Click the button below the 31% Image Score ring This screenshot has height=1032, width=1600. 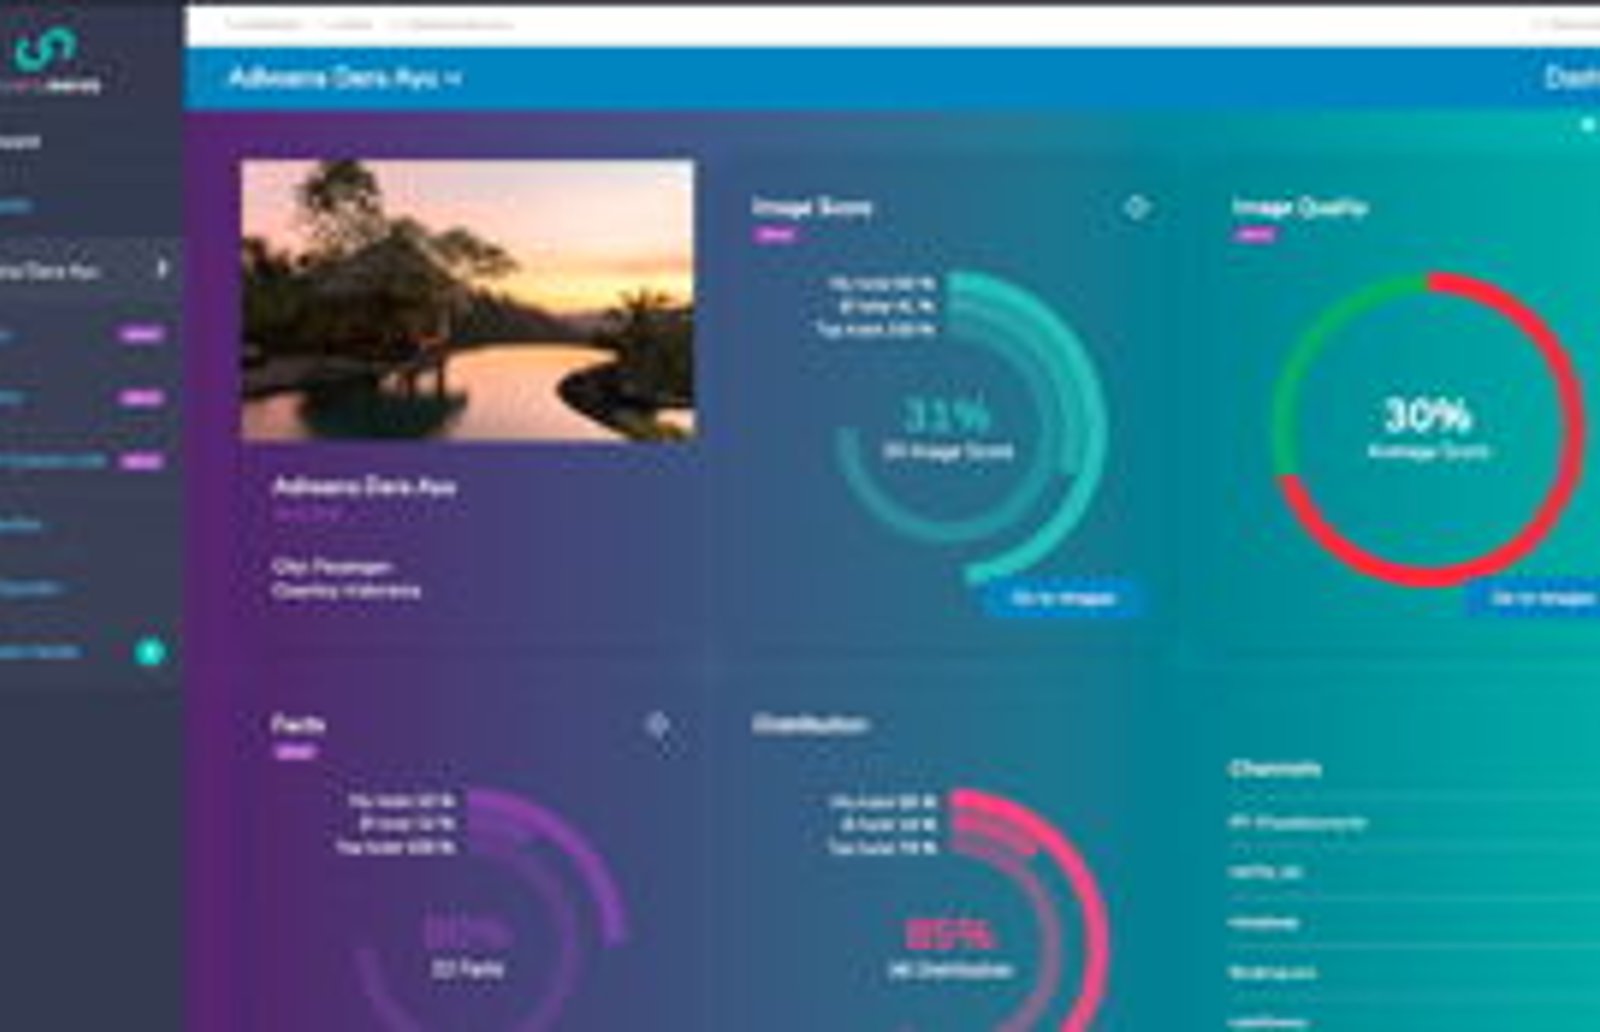pyautogui.click(x=1063, y=598)
